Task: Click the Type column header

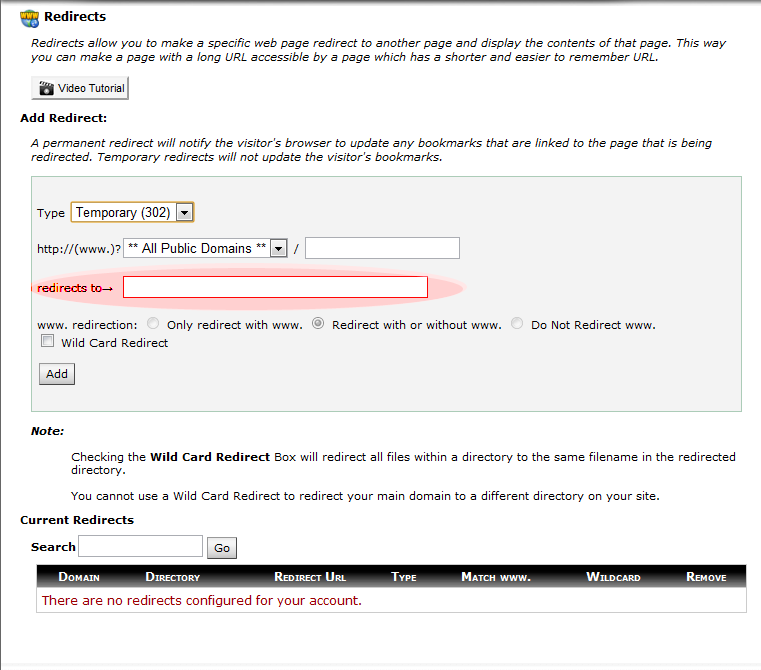Action: 404,577
